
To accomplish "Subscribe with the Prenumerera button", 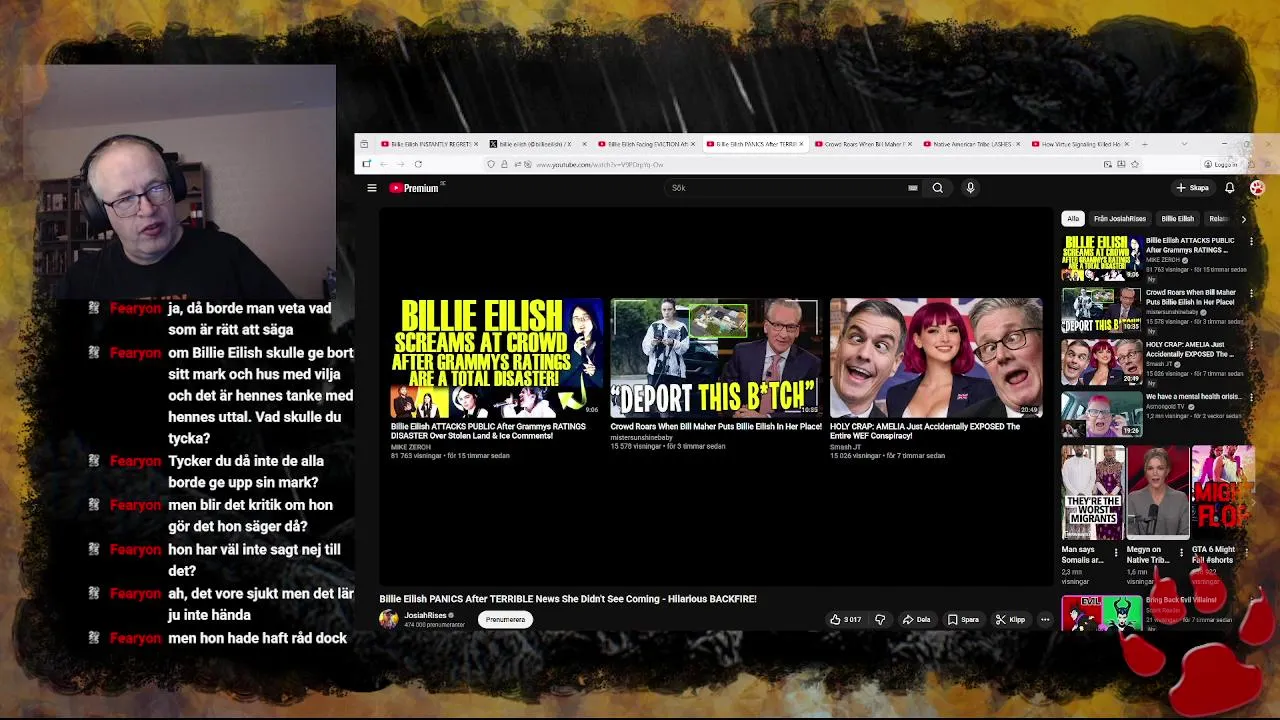I will click(x=505, y=619).
